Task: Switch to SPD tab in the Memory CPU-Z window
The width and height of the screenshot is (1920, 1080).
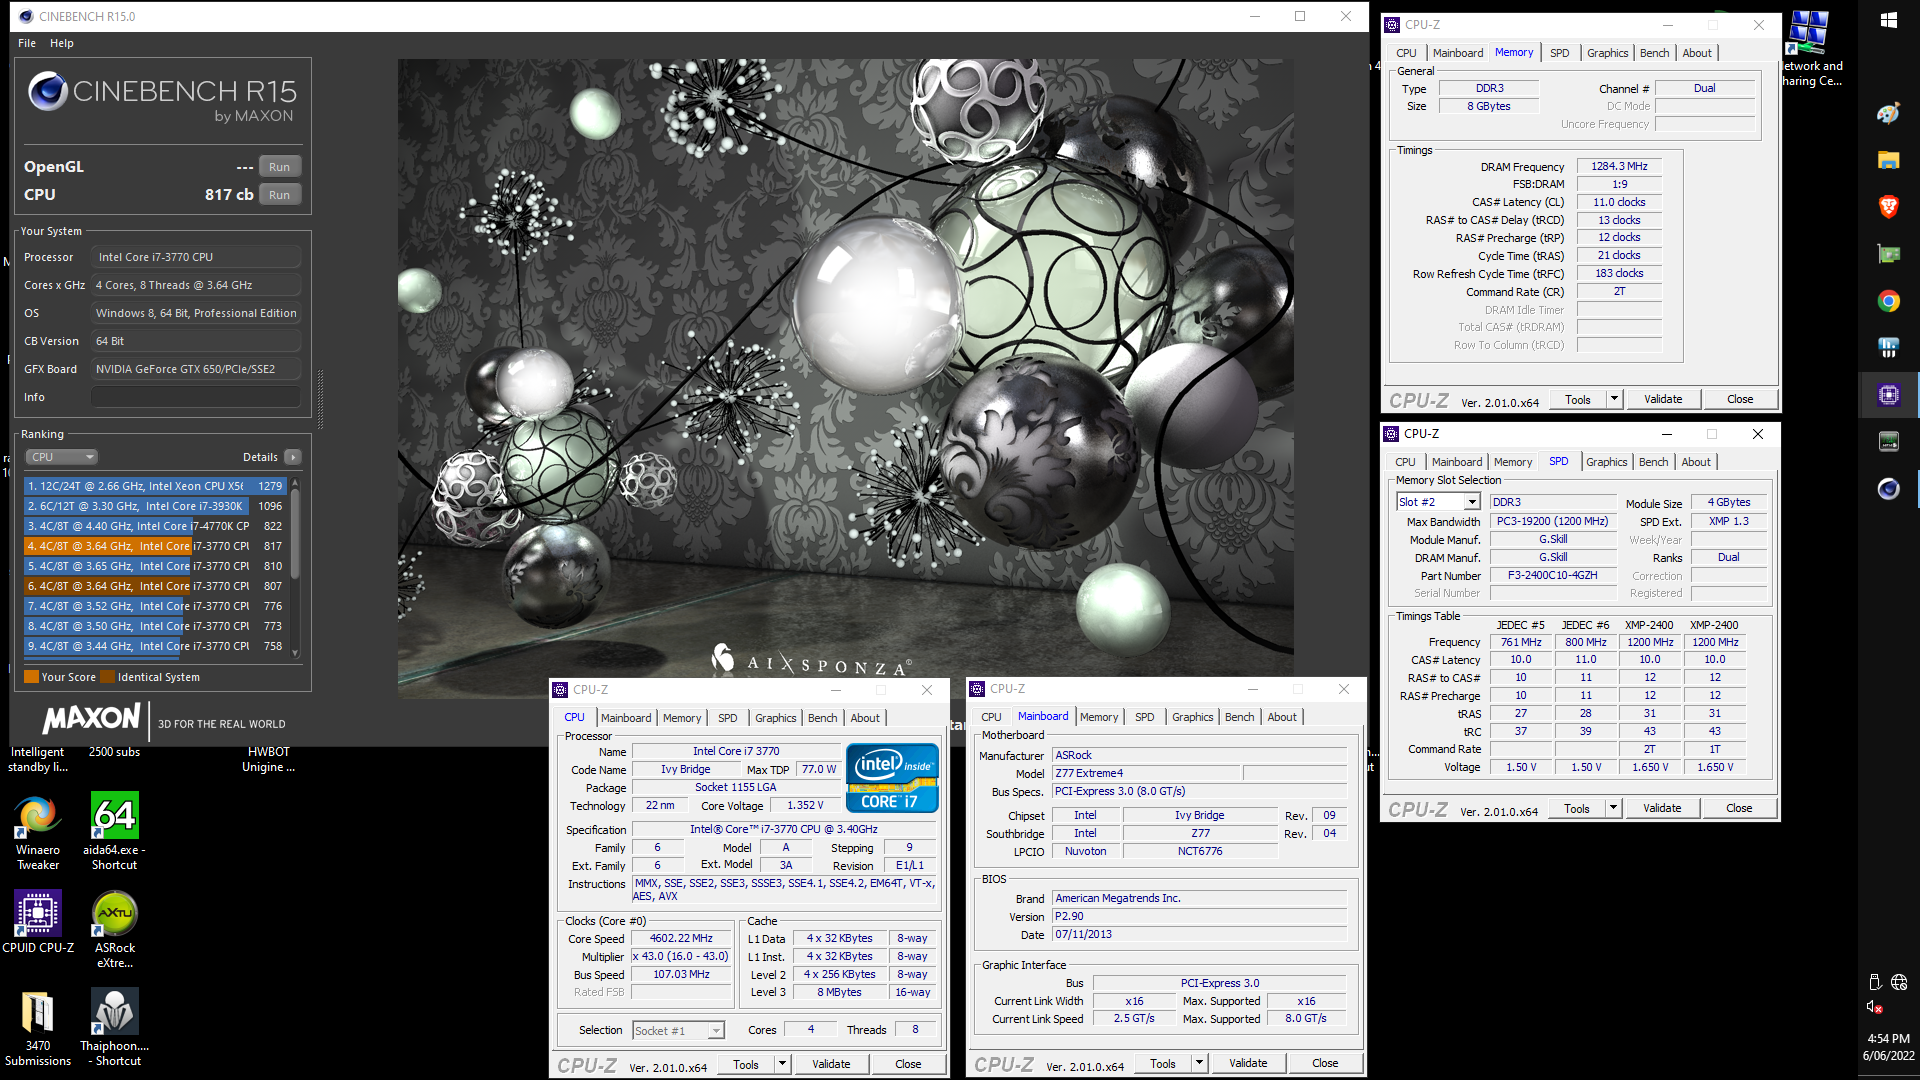Action: click(x=1559, y=53)
